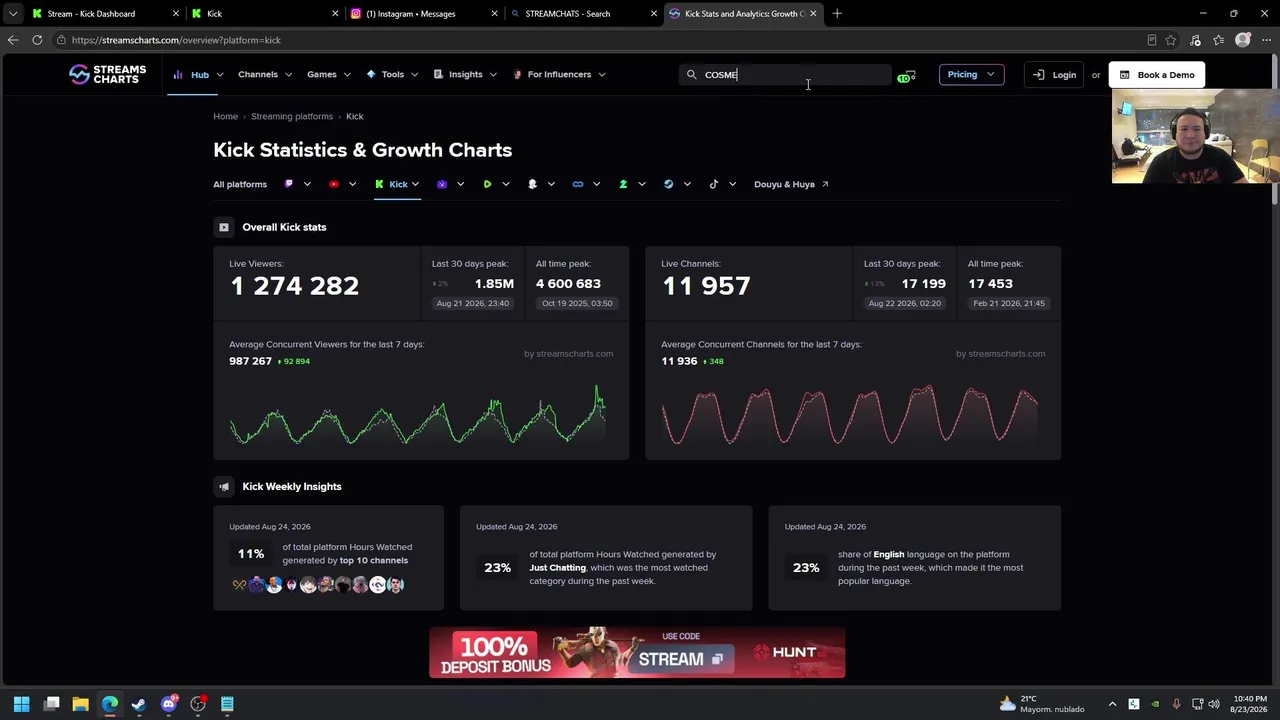Open the Just Chatting category link

click(x=558, y=568)
